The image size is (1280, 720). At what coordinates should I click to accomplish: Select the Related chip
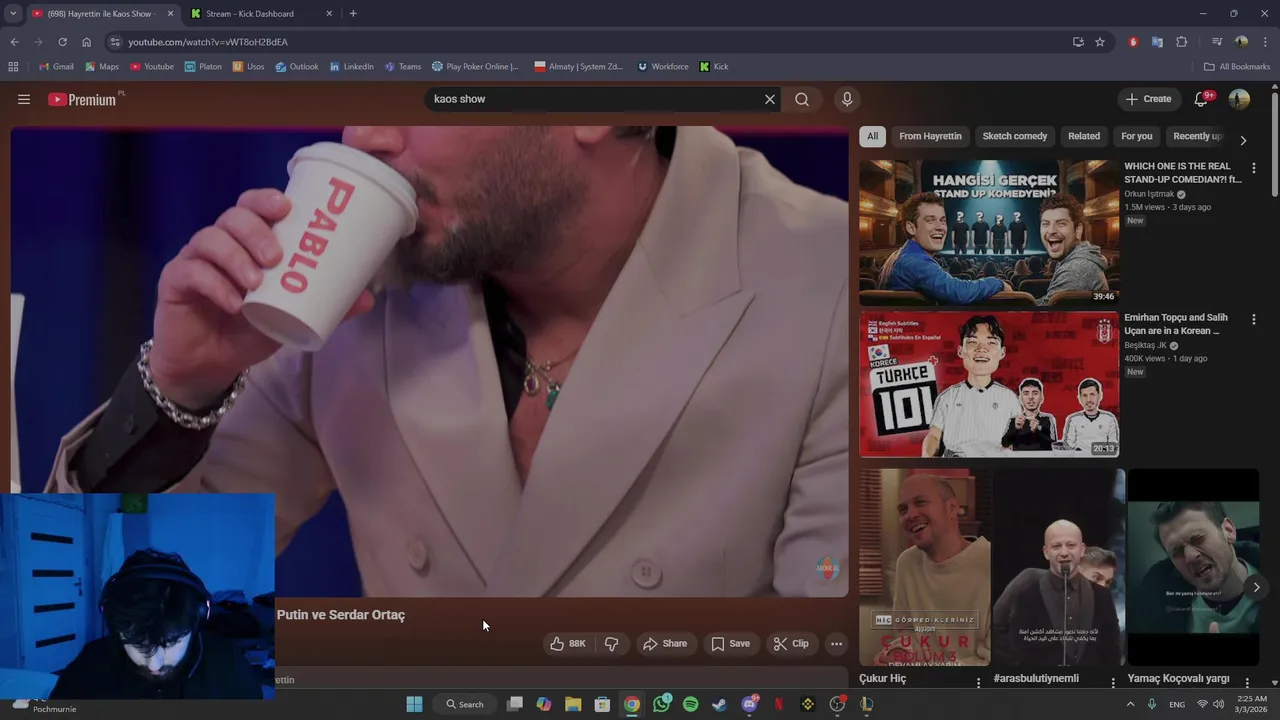(x=1084, y=136)
